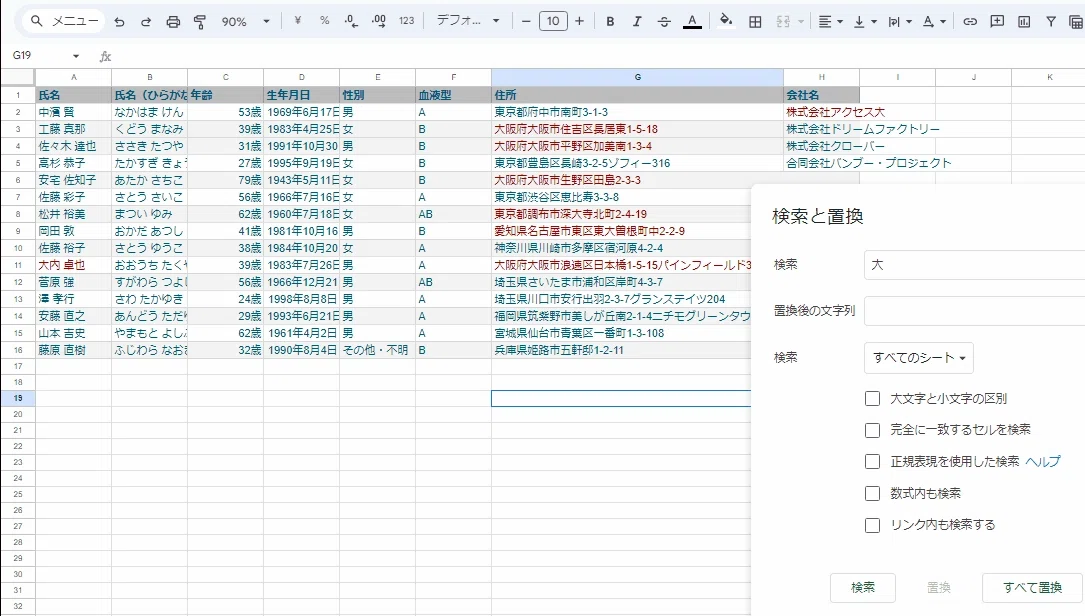Toggle italic formatting

[x=637, y=21]
